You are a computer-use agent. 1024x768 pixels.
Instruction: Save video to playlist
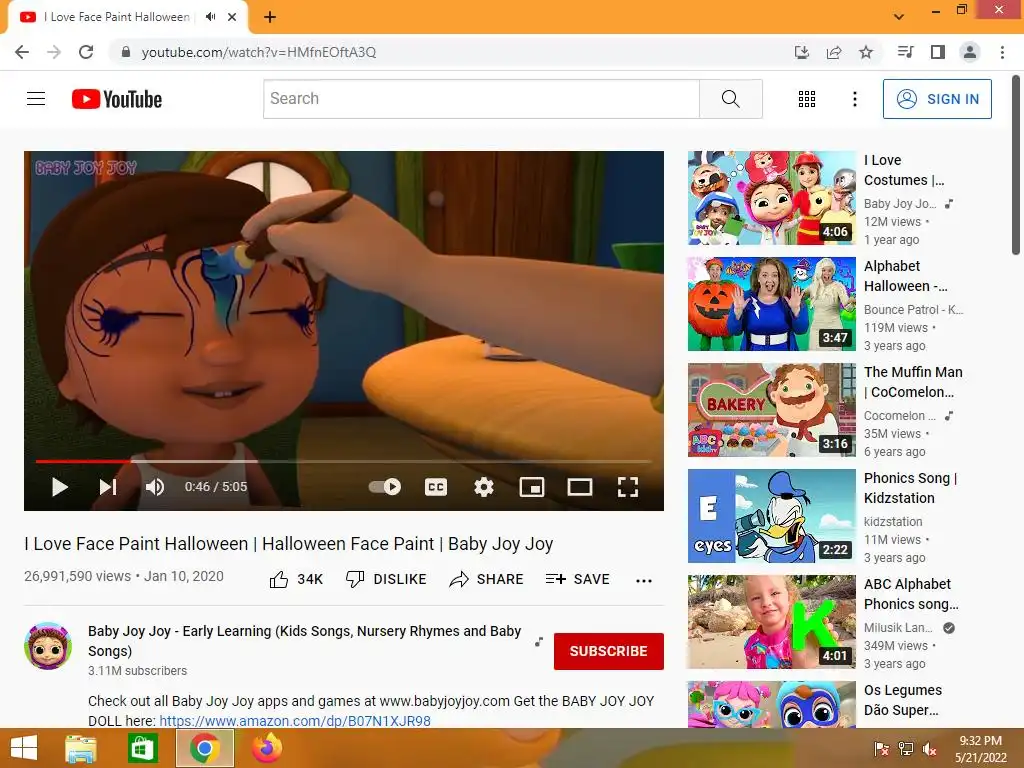coord(577,579)
